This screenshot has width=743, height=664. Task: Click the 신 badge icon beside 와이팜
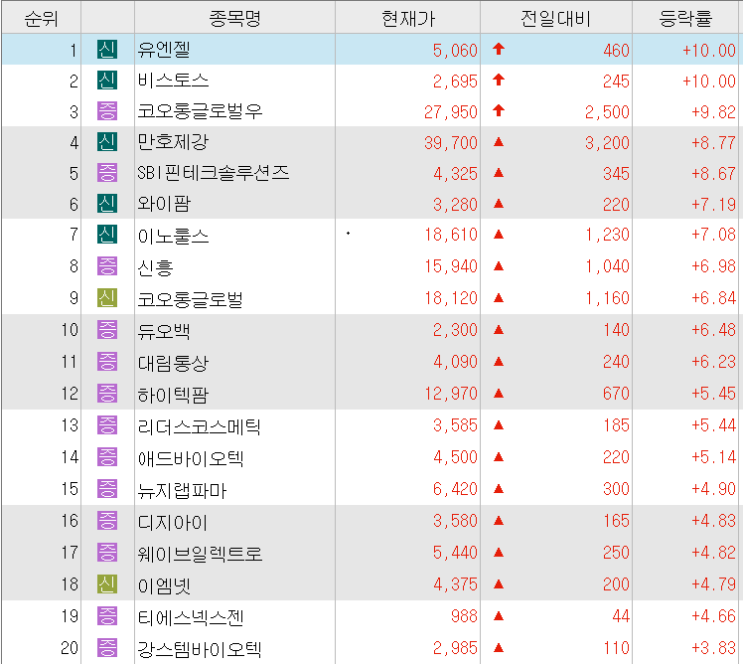107,203
